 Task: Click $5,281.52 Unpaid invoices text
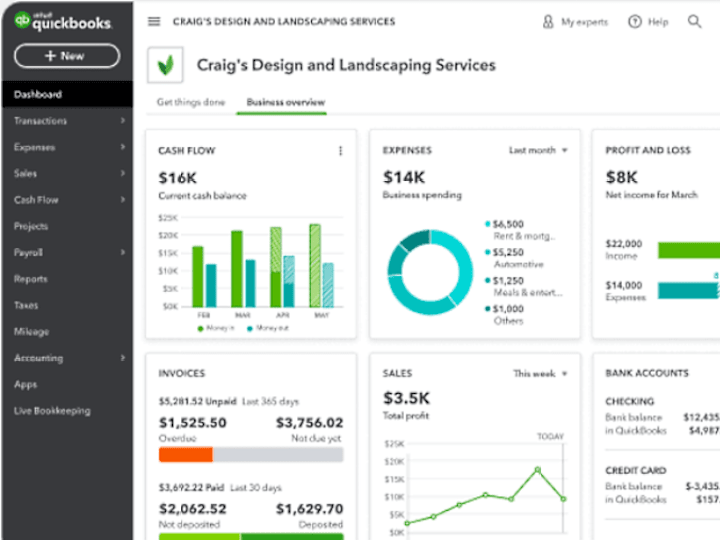click(x=197, y=401)
